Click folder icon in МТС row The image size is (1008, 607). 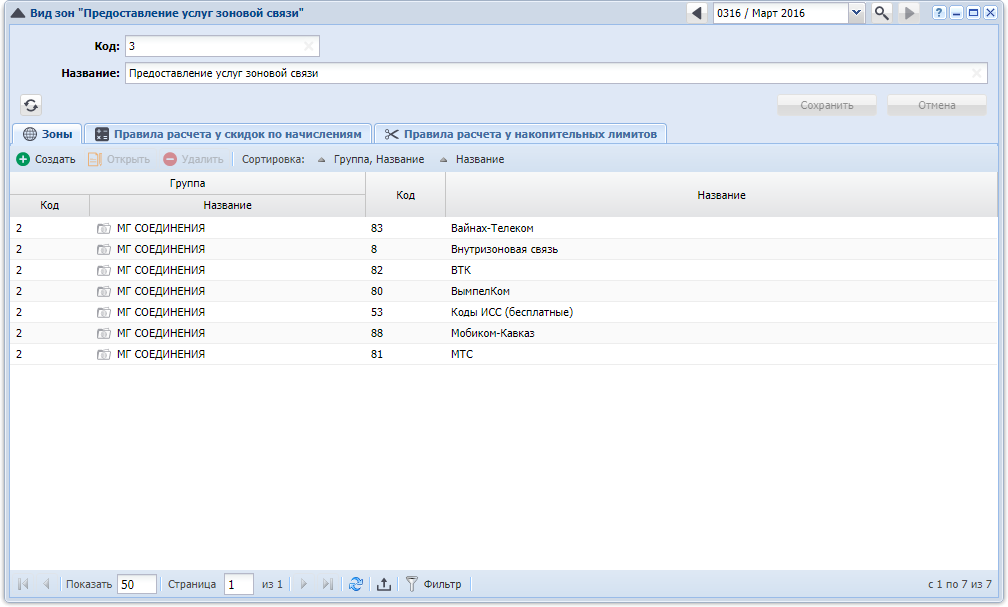click(104, 354)
